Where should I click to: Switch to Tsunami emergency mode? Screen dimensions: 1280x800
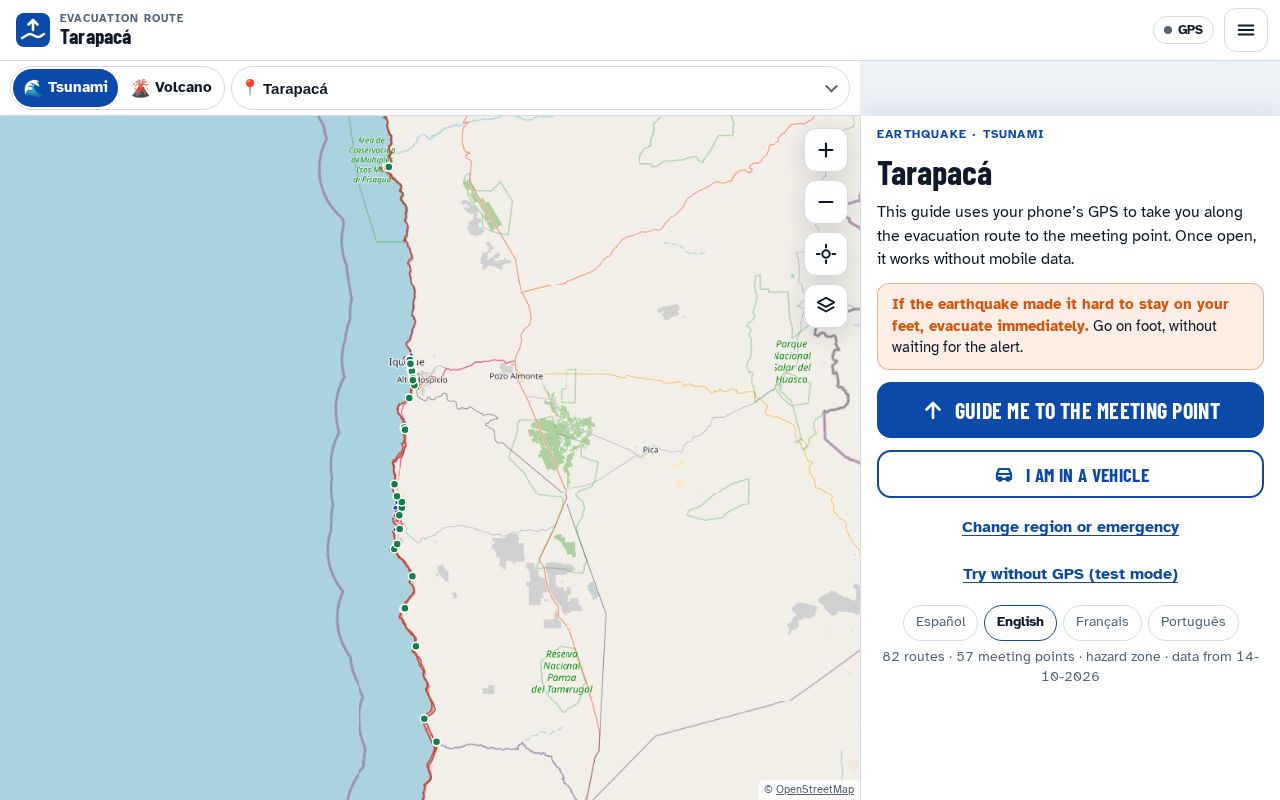(65, 88)
